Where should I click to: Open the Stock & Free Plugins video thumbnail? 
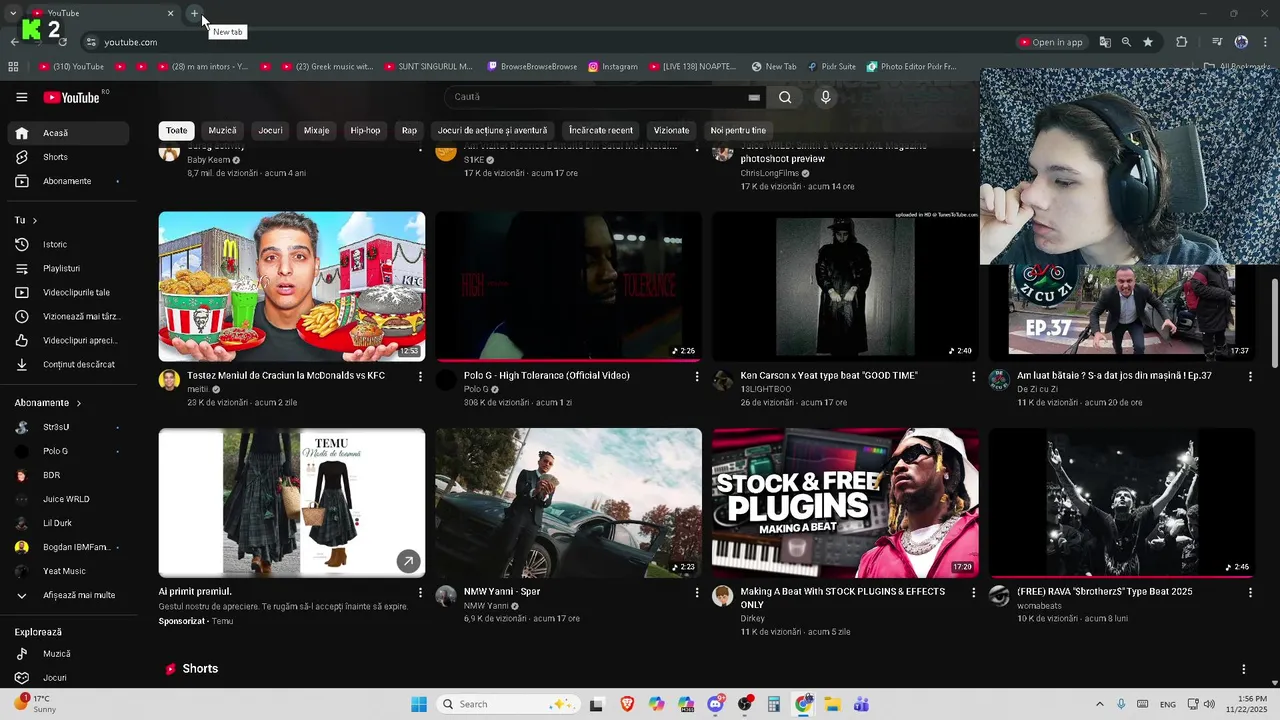click(845, 503)
